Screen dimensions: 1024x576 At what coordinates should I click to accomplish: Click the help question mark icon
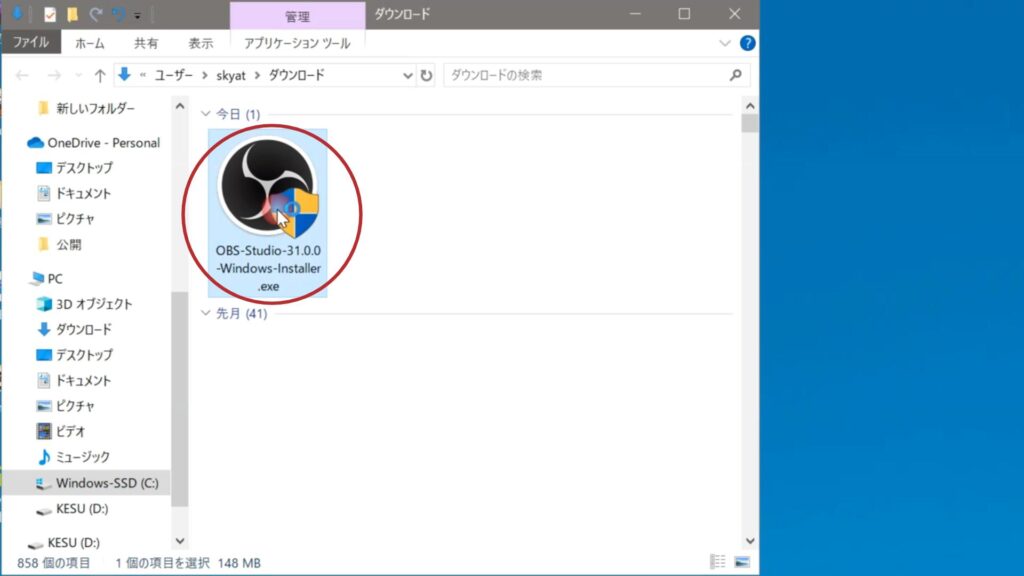(x=747, y=44)
